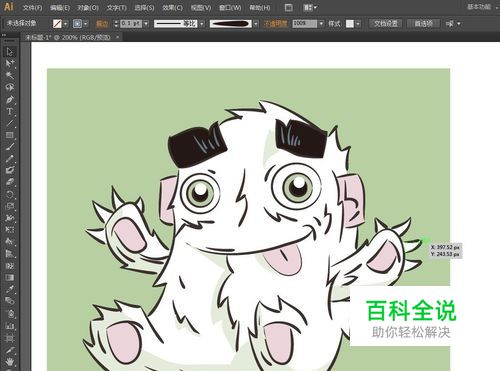Click the 首选项 button
This screenshot has width=500, height=371.
tap(424, 24)
